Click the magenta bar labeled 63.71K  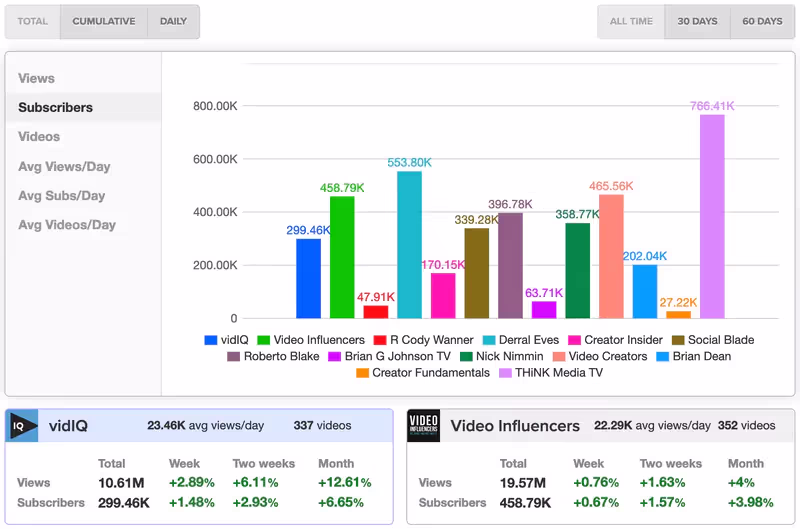pyautogui.click(x=544, y=310)
